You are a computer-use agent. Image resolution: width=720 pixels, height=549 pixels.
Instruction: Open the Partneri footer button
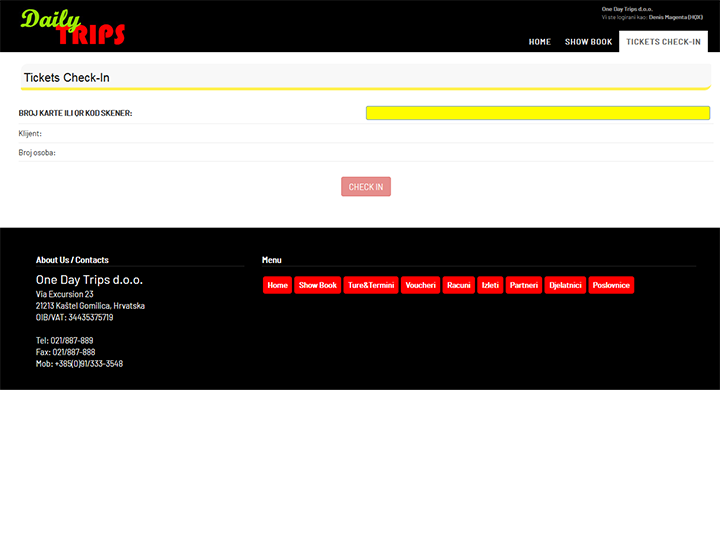pos(523,285)
